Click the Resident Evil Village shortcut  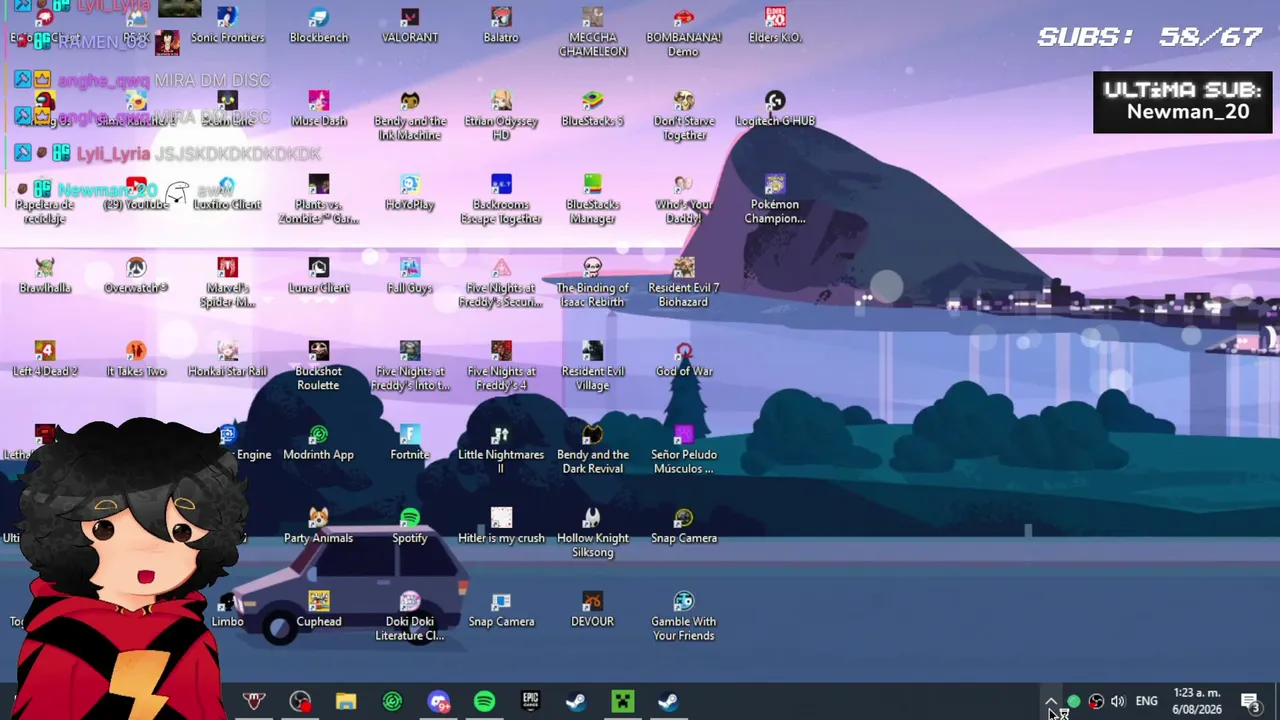(x=593, y=365)
